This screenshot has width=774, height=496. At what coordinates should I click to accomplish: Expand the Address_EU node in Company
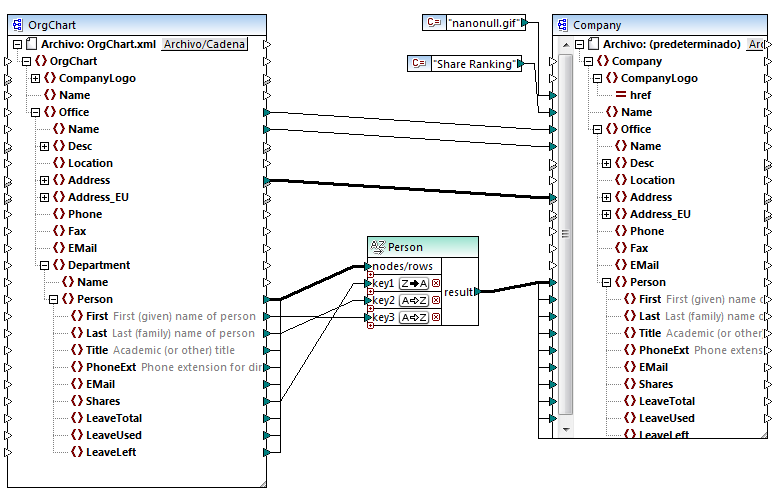tap(607, 214)
